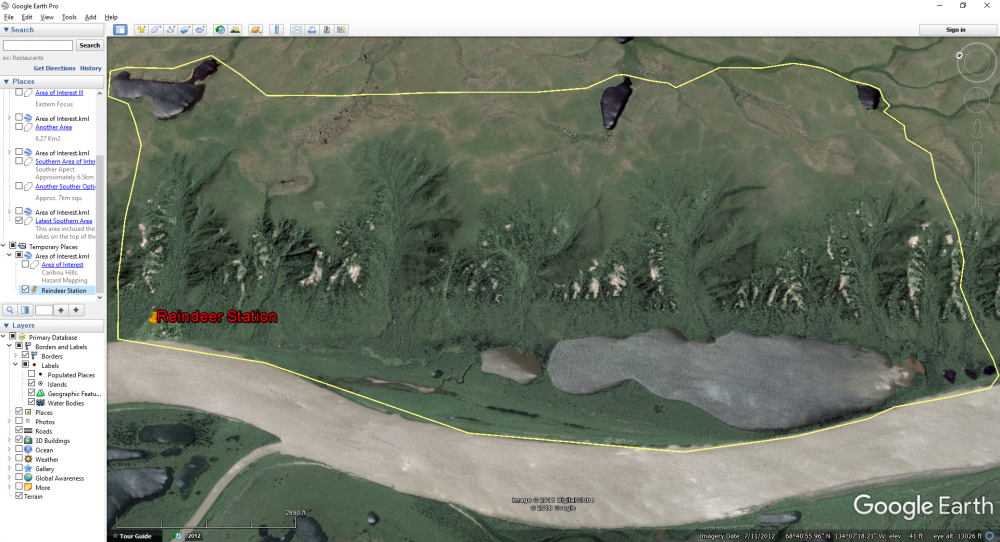
Task: Click the search input field
Action: coord(38,45)
